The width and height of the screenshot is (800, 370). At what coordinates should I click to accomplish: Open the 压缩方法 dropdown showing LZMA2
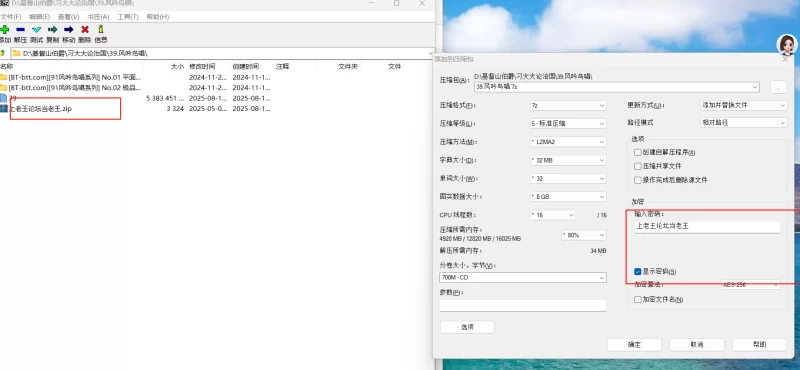pyautogui.click(x=568, y=142)
